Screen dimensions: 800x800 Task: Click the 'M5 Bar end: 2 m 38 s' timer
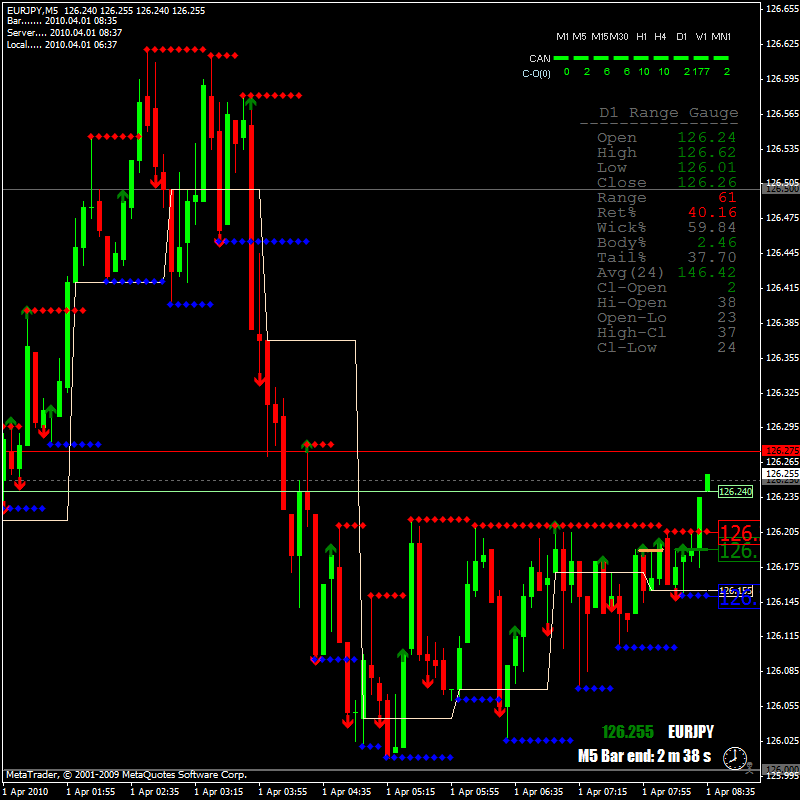point(644,756)
